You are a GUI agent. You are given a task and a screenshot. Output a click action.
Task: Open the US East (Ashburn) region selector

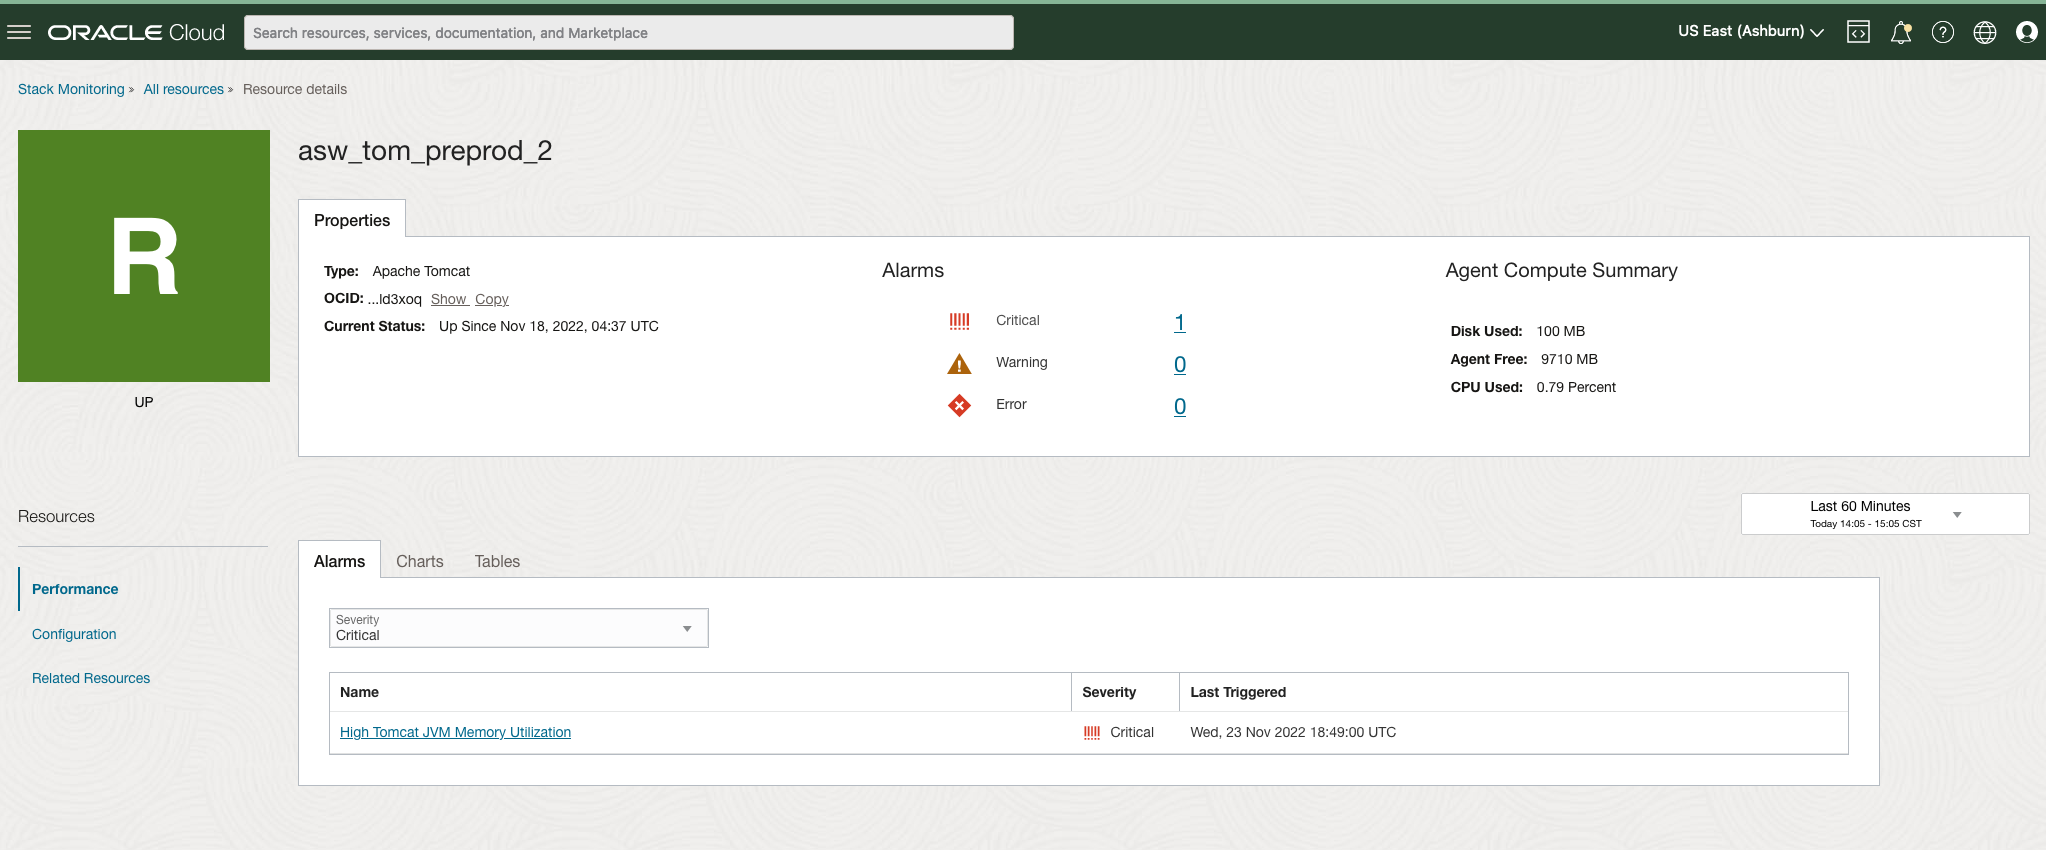click(x=1751, y=32)
